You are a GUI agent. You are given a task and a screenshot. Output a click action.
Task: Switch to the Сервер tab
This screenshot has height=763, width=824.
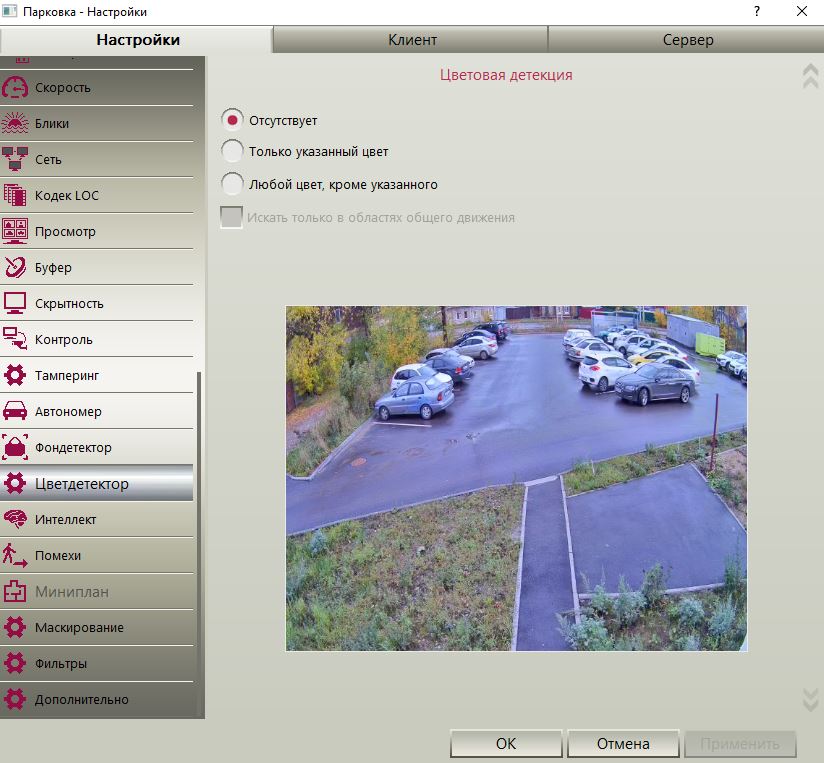tap(687, 40)
